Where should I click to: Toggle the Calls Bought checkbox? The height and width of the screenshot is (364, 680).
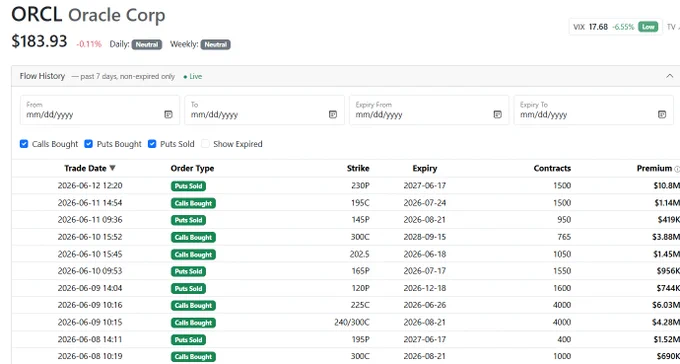24,144
